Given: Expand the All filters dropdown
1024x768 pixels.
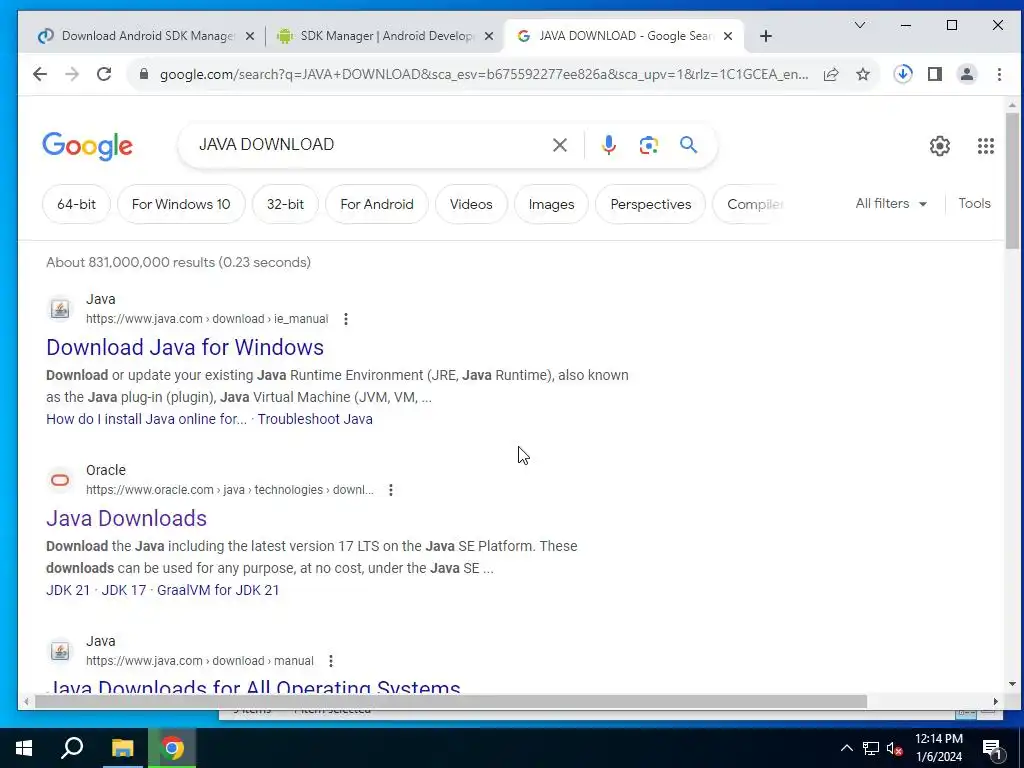Looking at the screenshot, I should coord(891,204).
